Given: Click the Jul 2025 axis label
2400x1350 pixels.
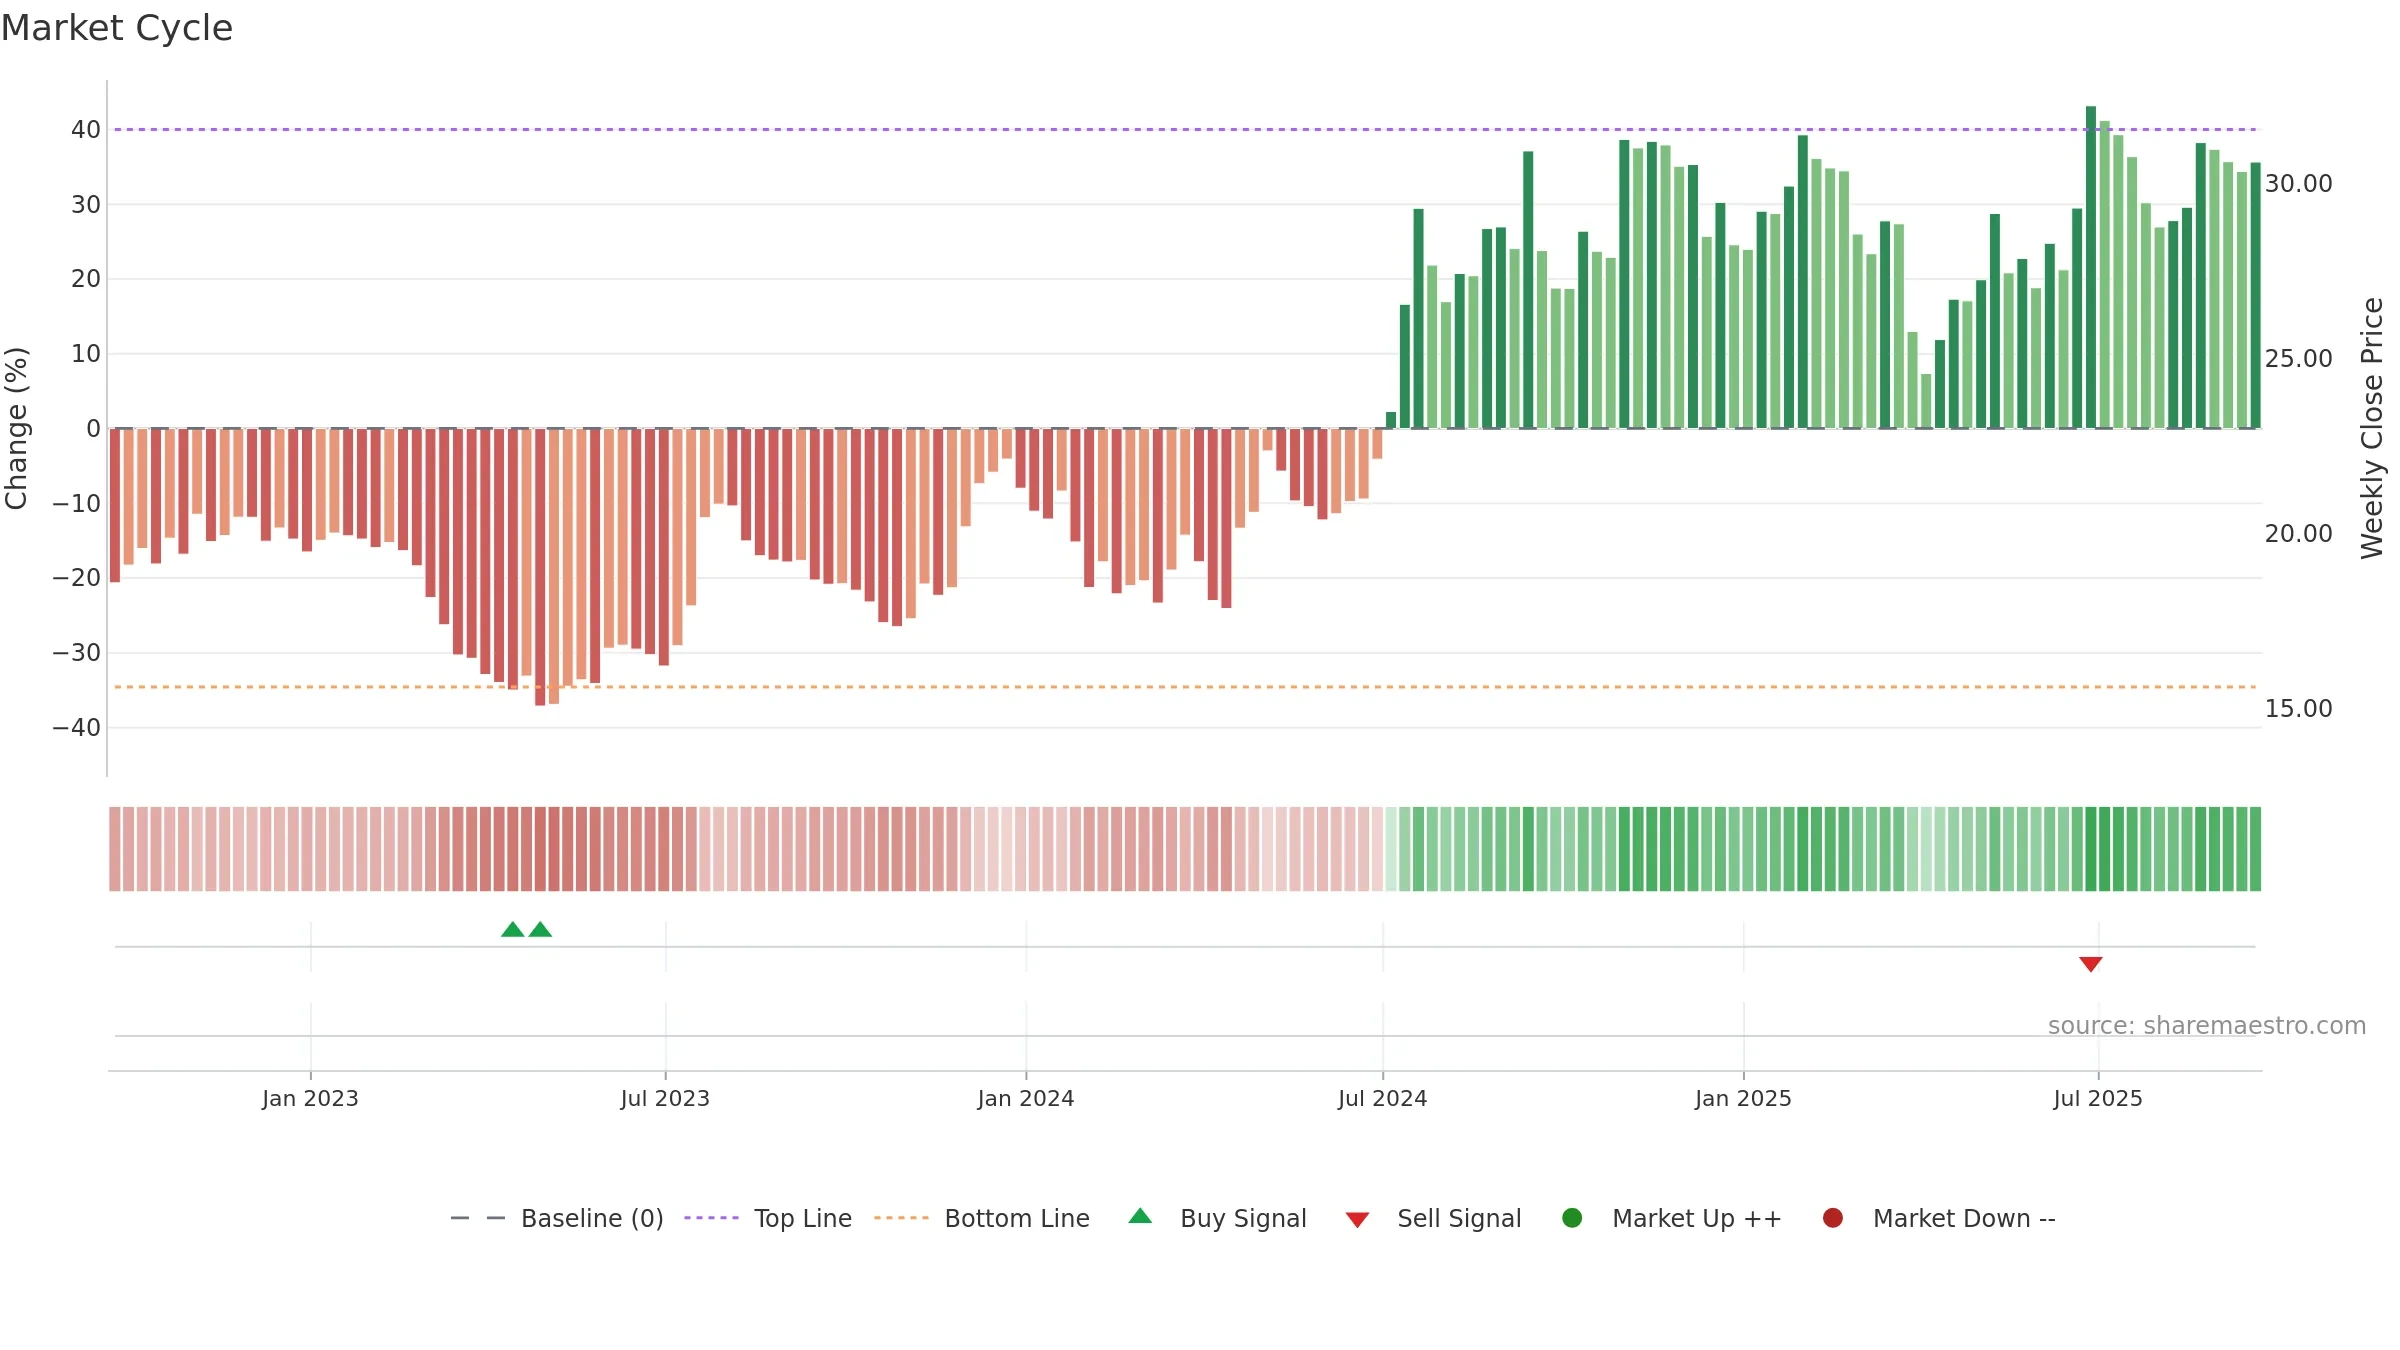Looking at the screenshot, I should (x=2098, y=1098).
